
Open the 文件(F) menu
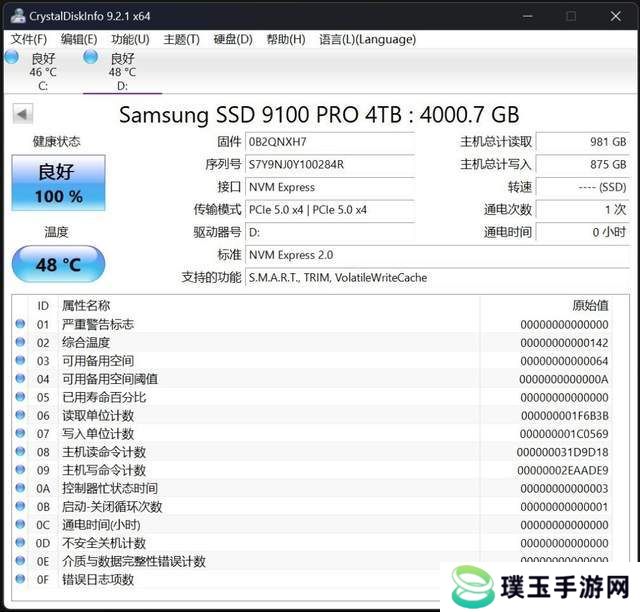pyautogui.click(x=29, y=40)
